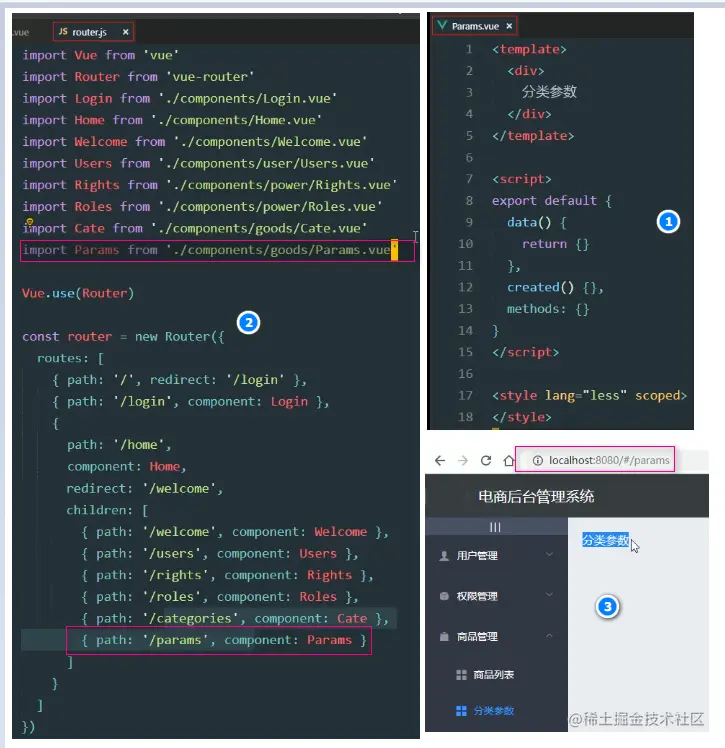Viewport: 725px width, 748px height.
Task: Collapse the 商品管理 menu
Action: tap(496, 636)
